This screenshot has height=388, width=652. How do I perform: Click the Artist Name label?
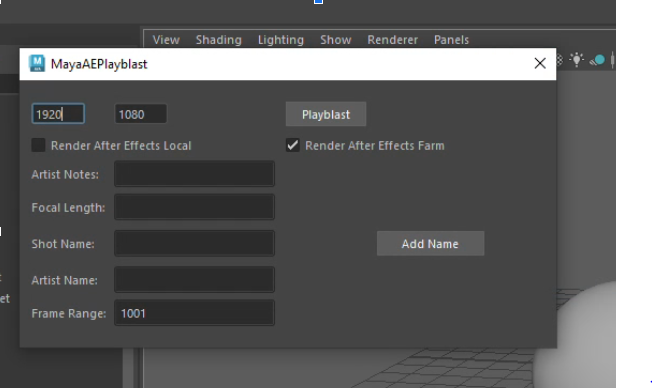click(64, 280)
